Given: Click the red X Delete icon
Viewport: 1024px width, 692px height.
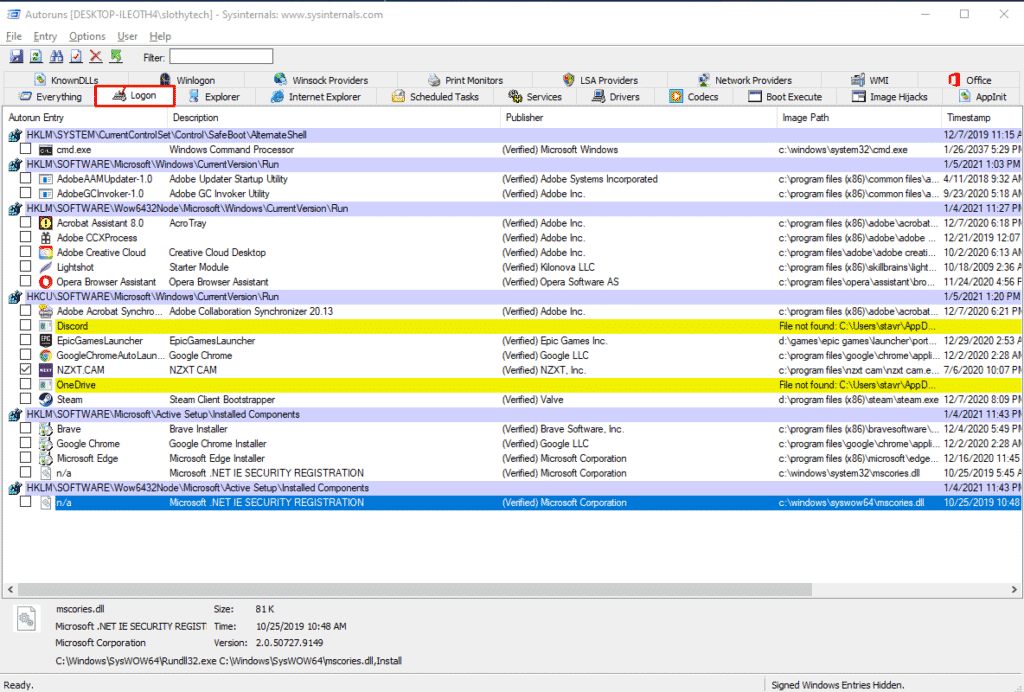Looking at the screenshot, I should coord(96,57).
